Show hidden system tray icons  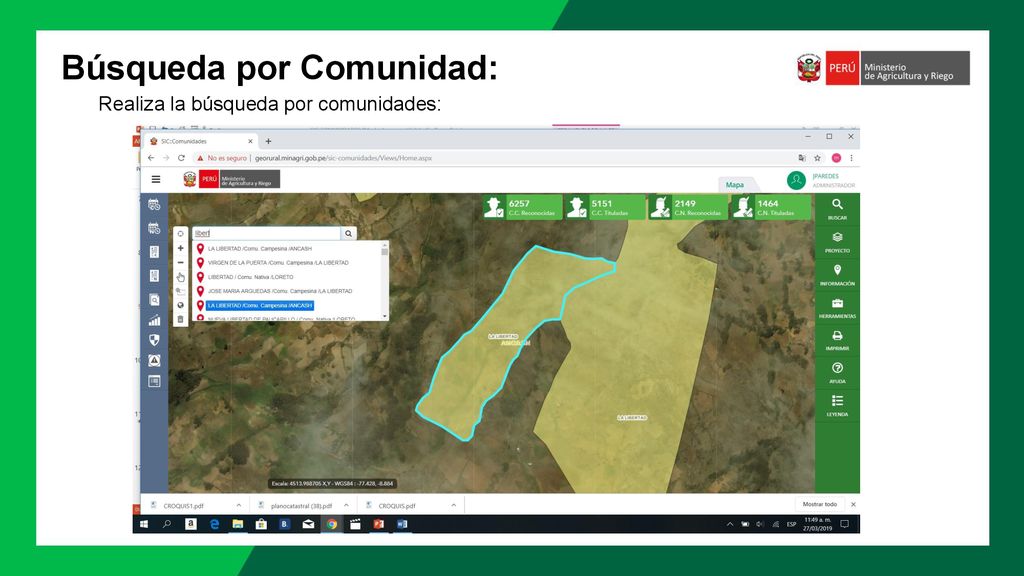729,524
